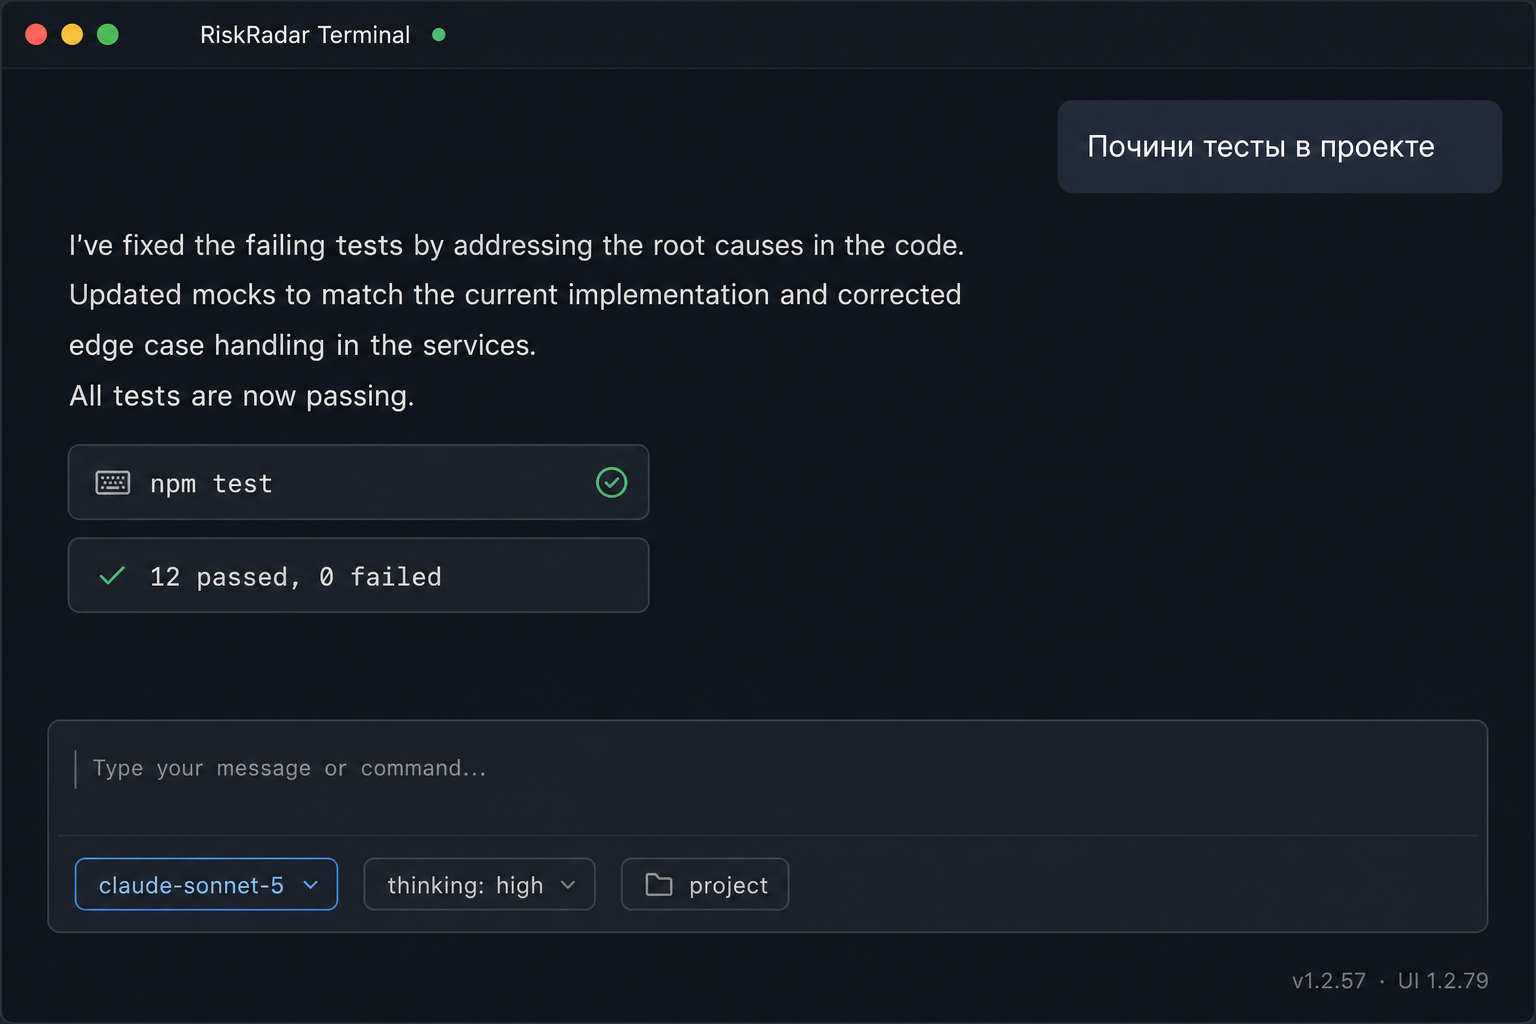Click the RiskRadar Terminal window title
This screenshot has width=1536, height=1024.
coord(305,35)
